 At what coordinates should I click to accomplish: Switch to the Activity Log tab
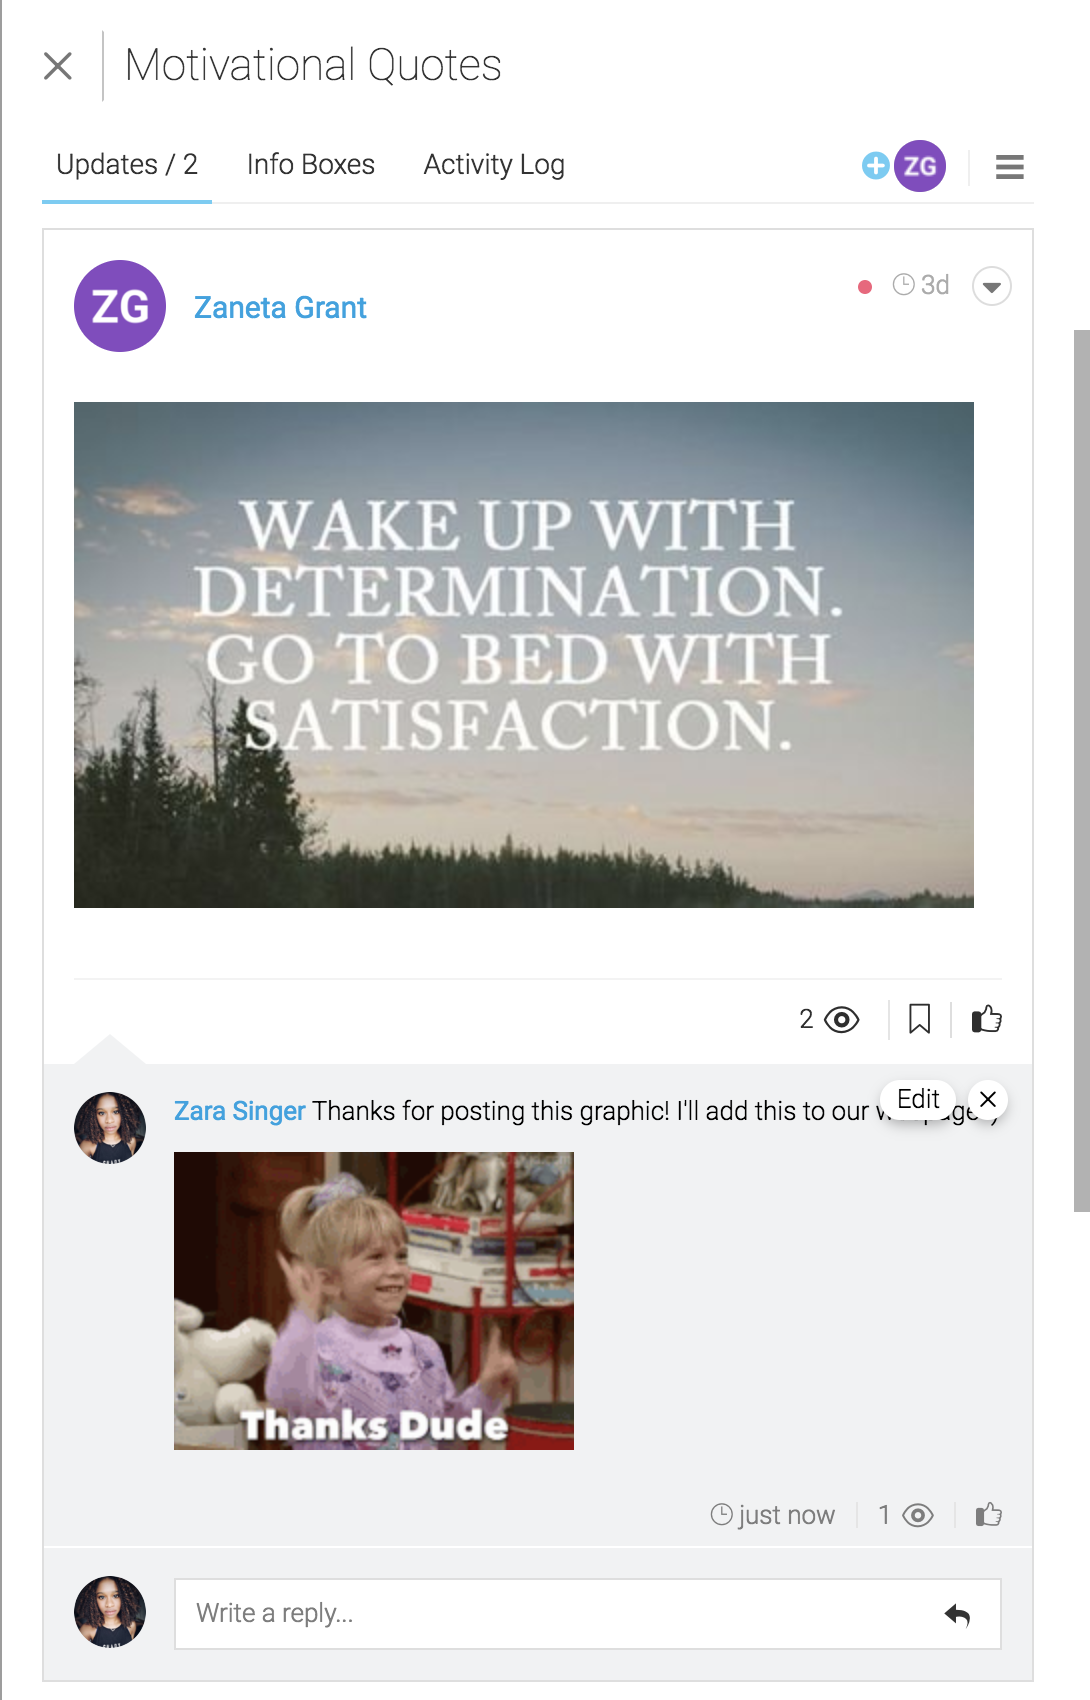[494, 164]
